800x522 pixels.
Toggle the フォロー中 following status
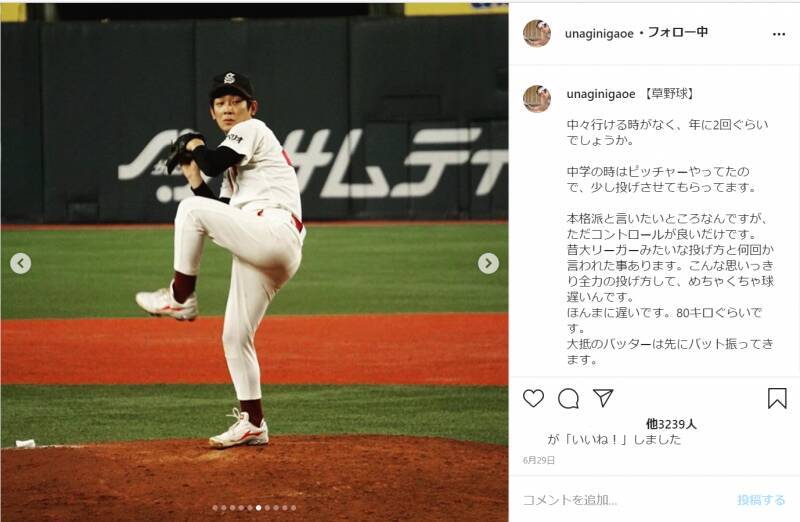678,32
